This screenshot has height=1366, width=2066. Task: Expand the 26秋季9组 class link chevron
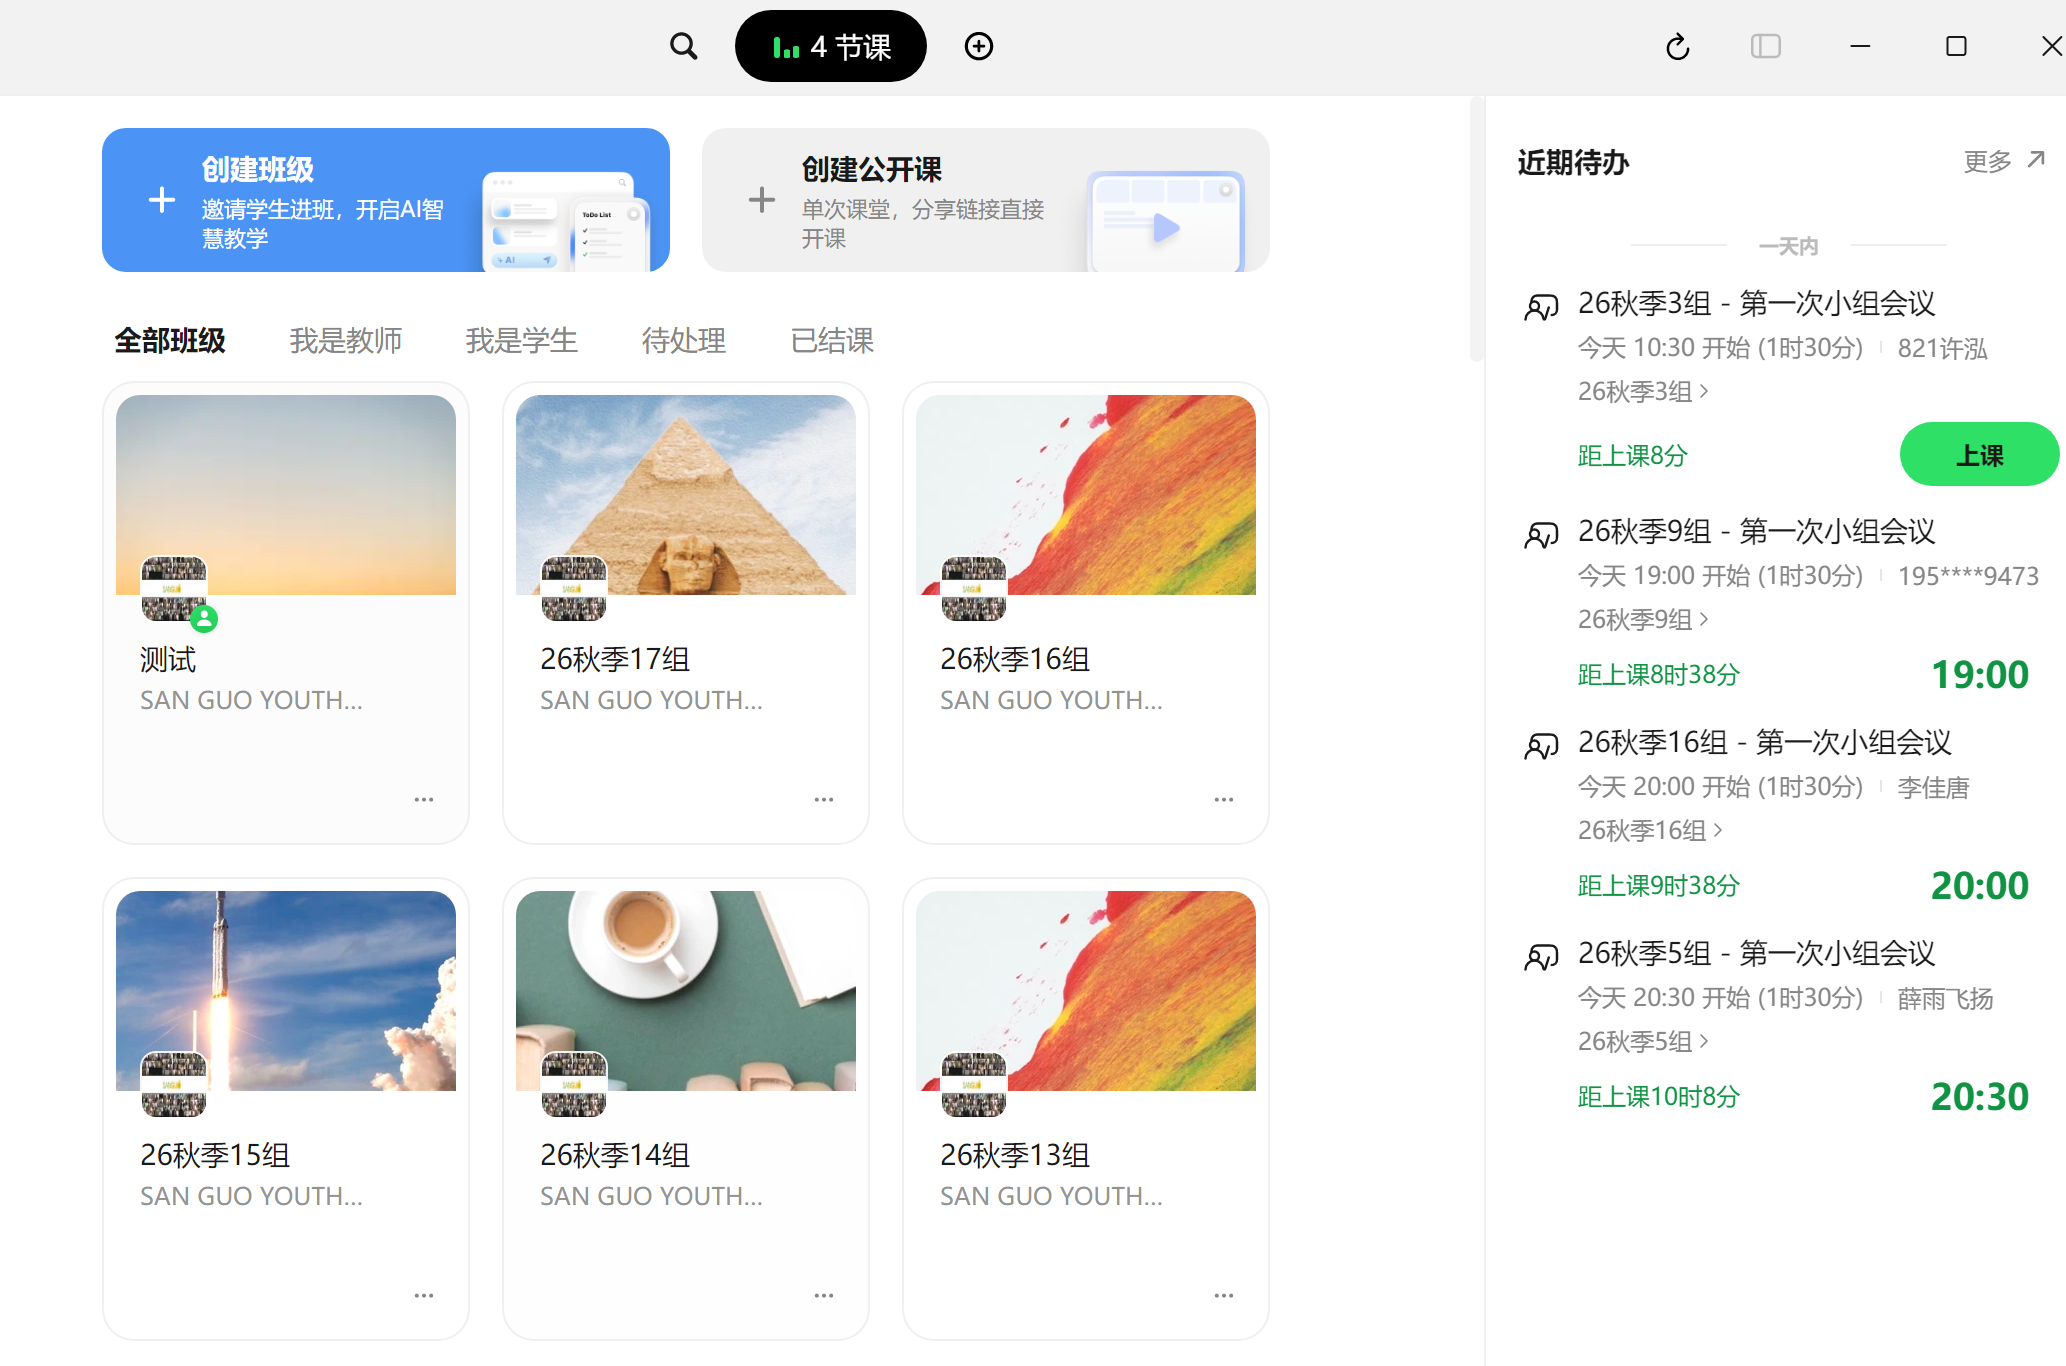tap(1704, 619)
